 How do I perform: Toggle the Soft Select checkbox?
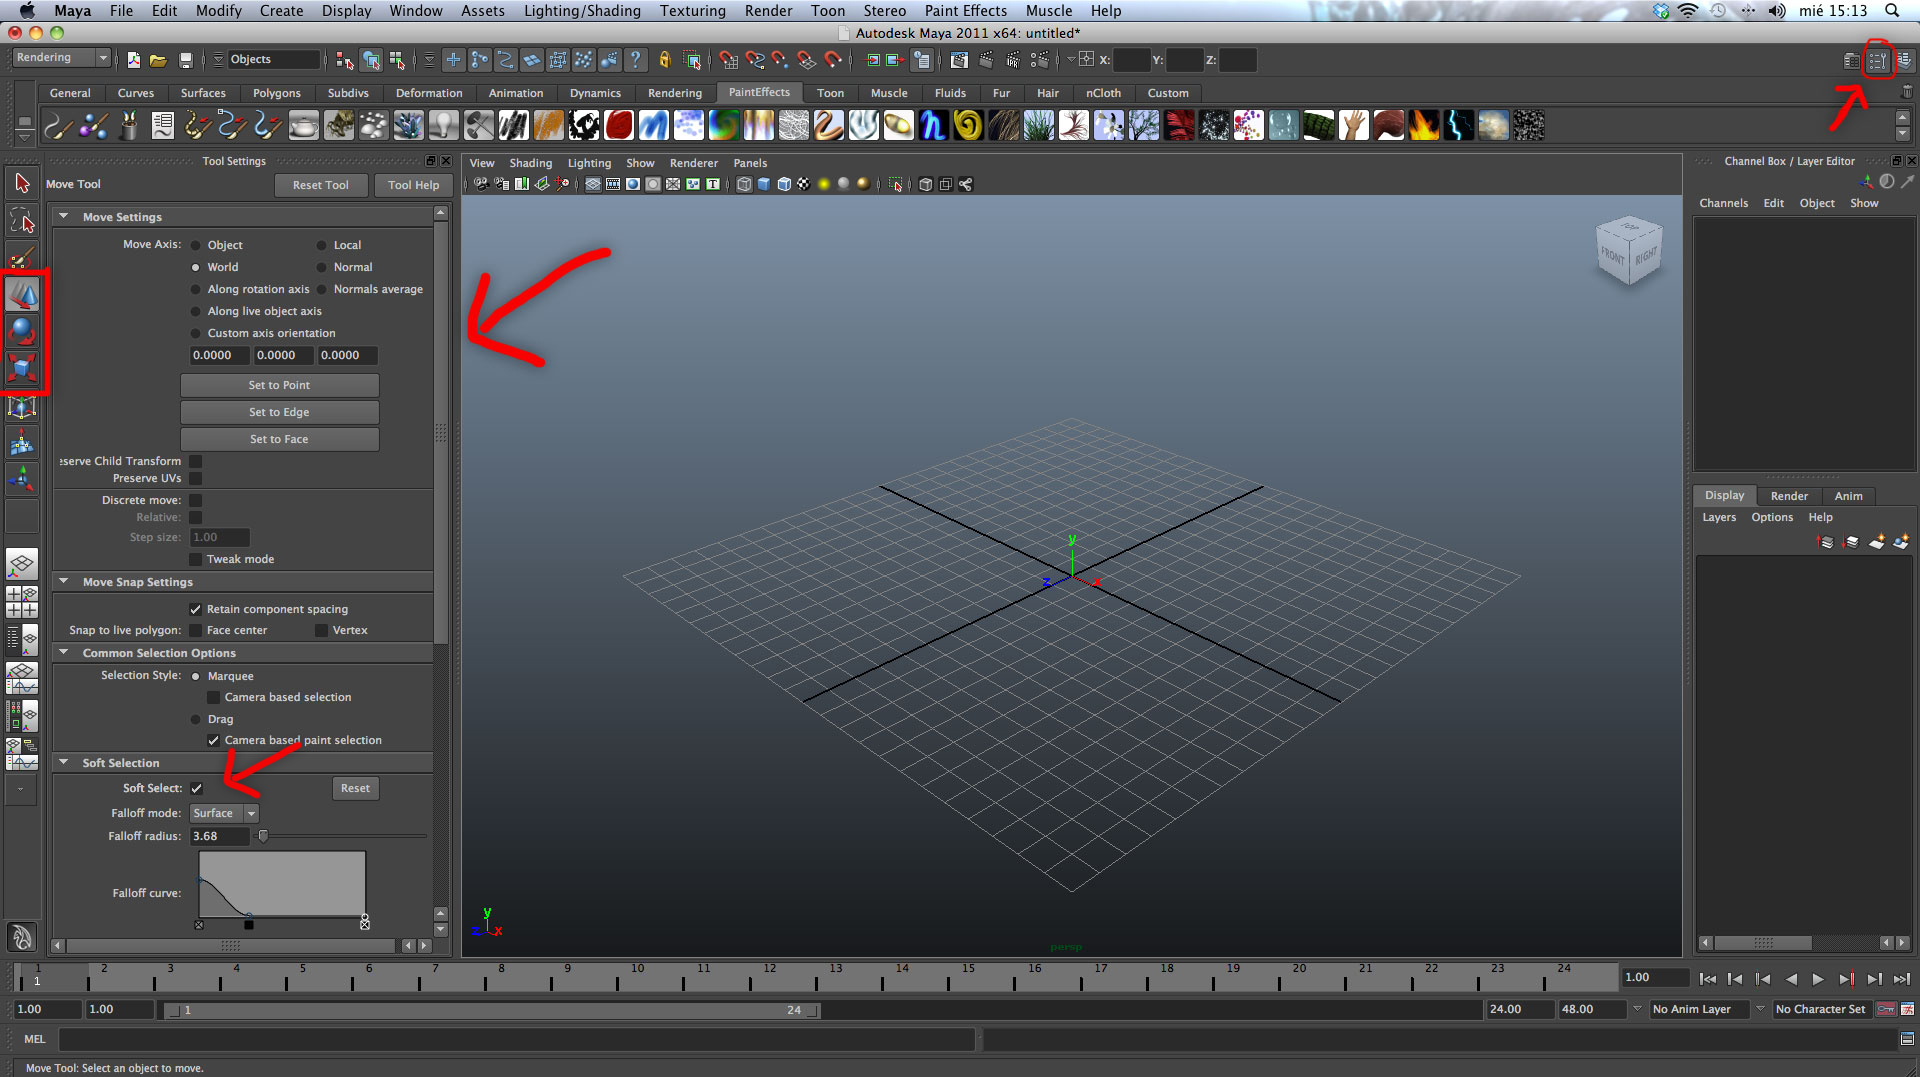pyautogui.click(x=197, y=788)
